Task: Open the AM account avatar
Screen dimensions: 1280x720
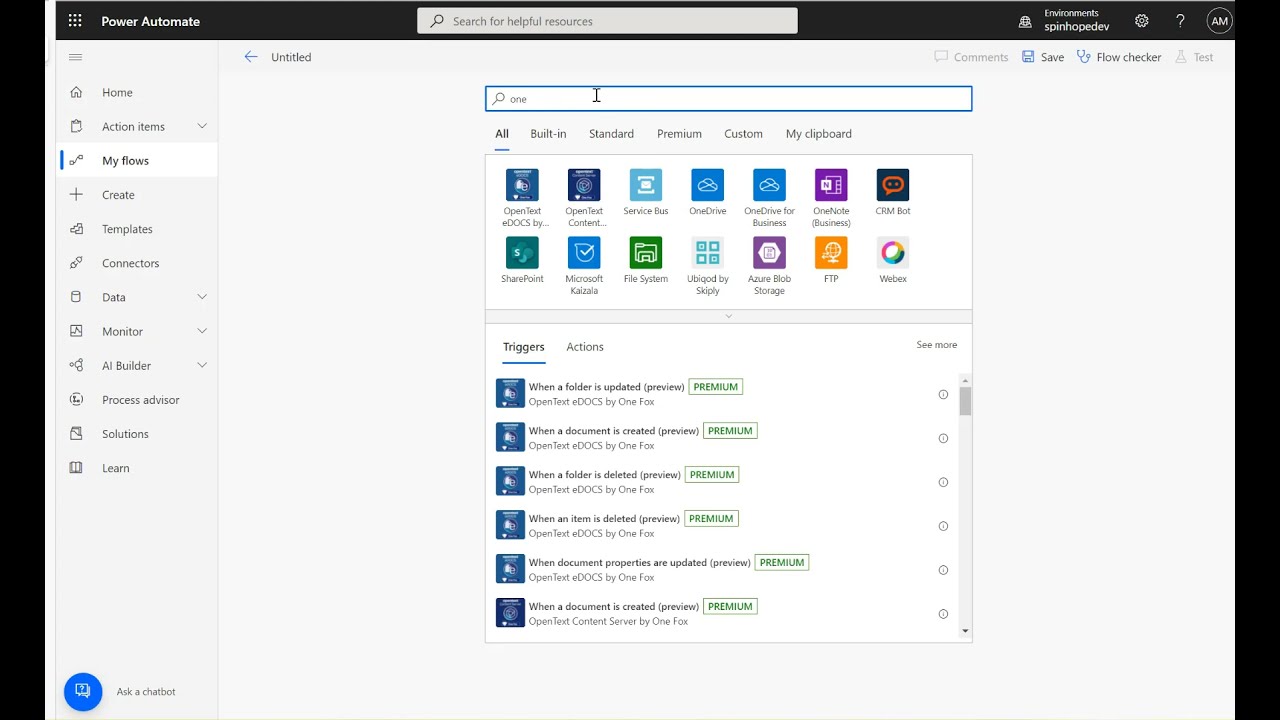Action: tap(1219, 21)
